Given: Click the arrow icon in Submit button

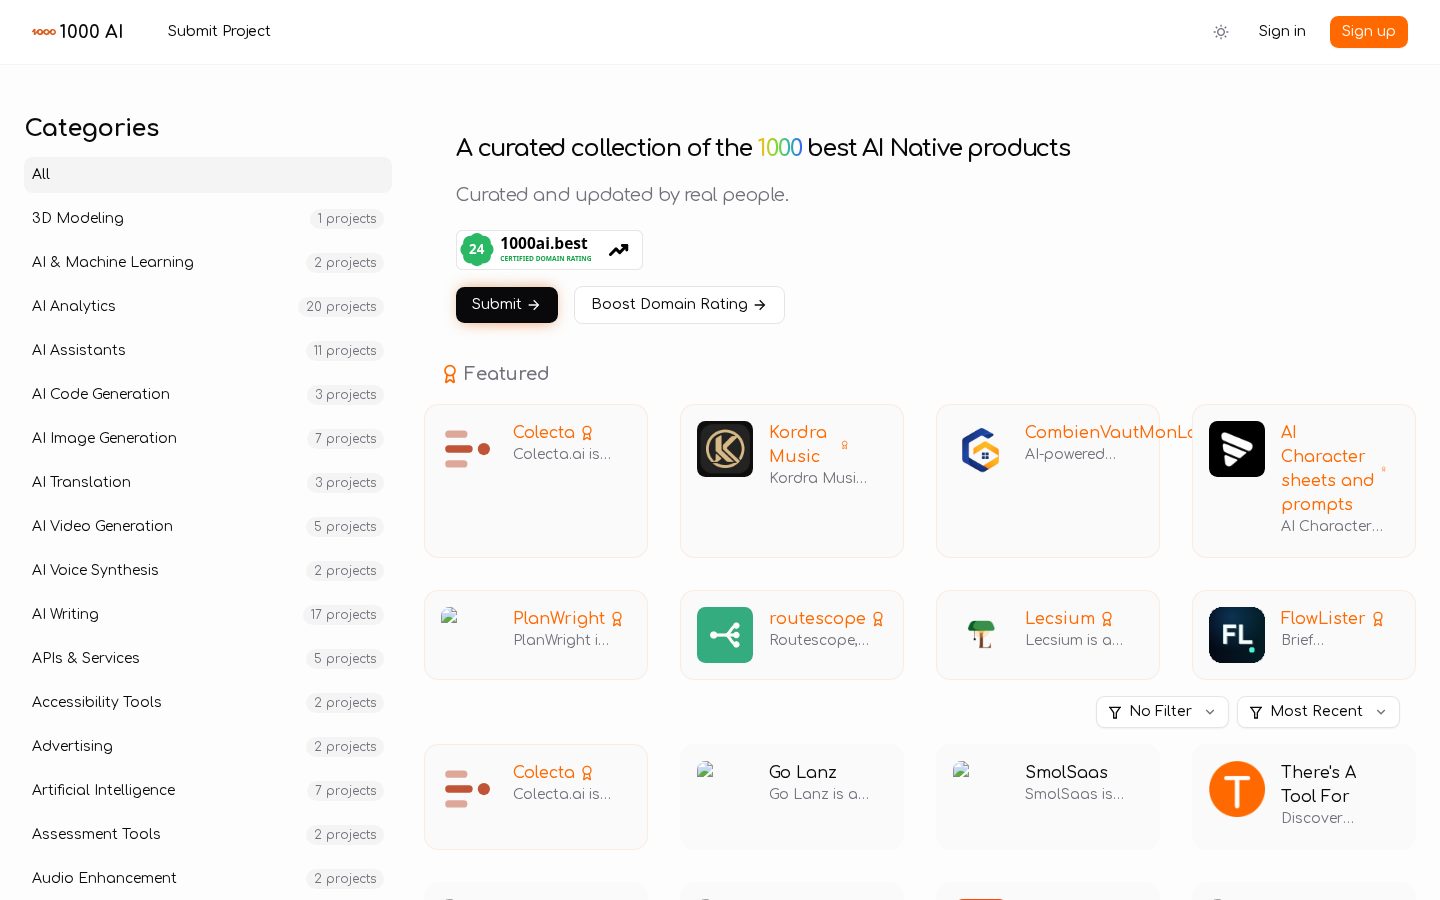Looking at the screenshot, I should pyautogui.click(x=534, y=305).
